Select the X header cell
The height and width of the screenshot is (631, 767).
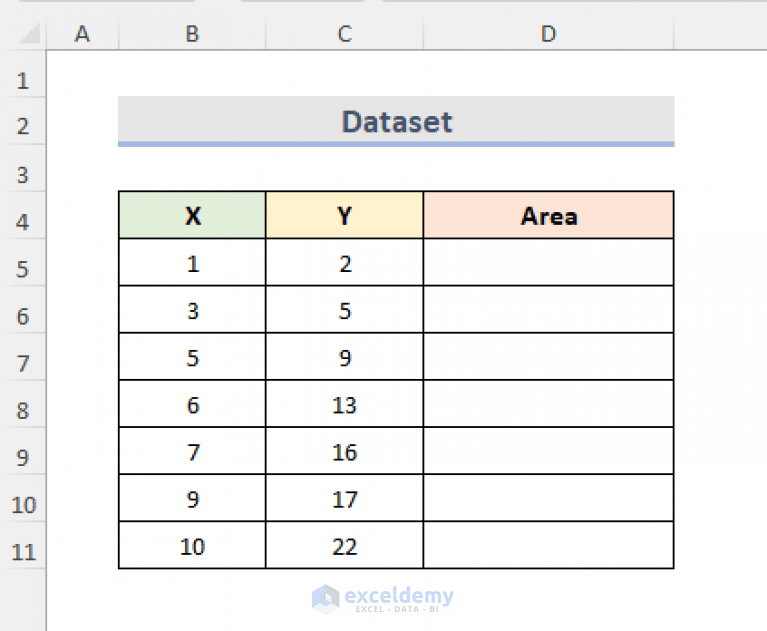point(192,215)
